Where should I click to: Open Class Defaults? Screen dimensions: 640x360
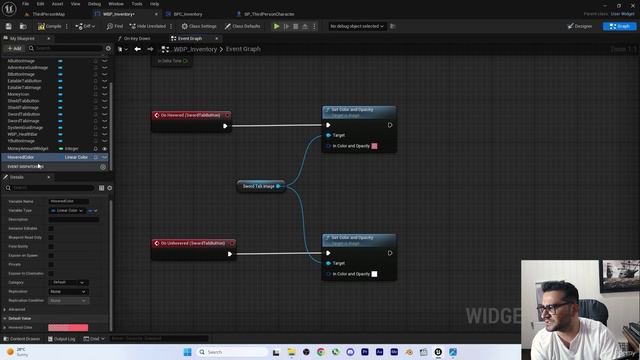(x=242, y=26)
